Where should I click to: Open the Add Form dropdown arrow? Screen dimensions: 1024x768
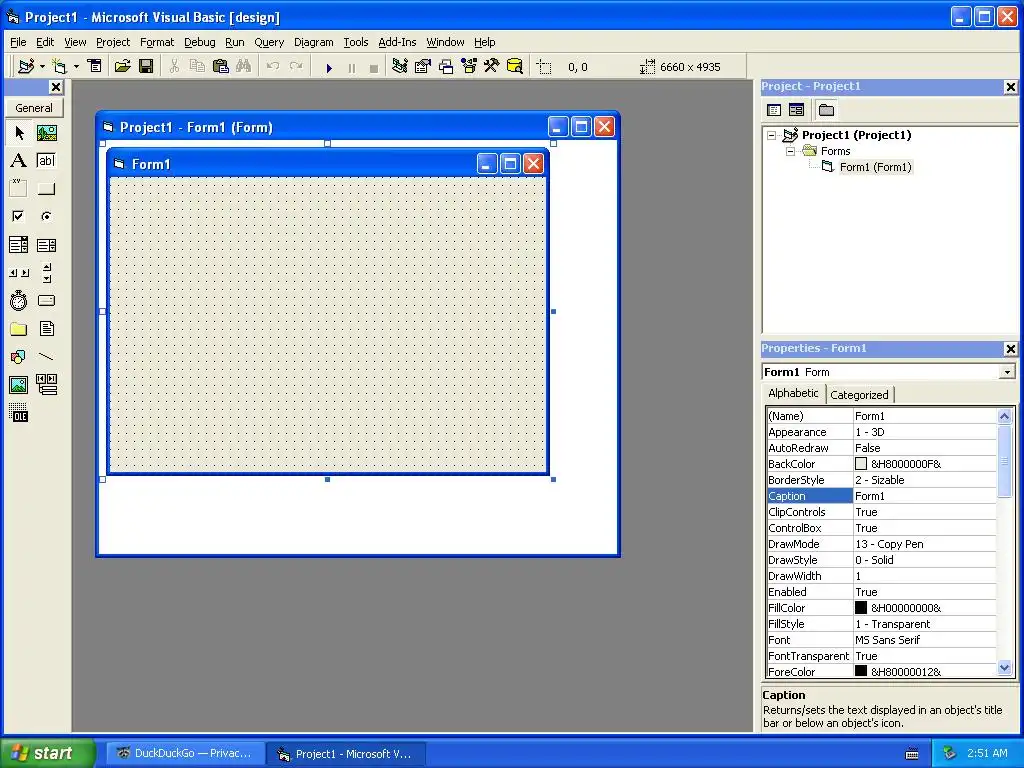pos(76,67)
